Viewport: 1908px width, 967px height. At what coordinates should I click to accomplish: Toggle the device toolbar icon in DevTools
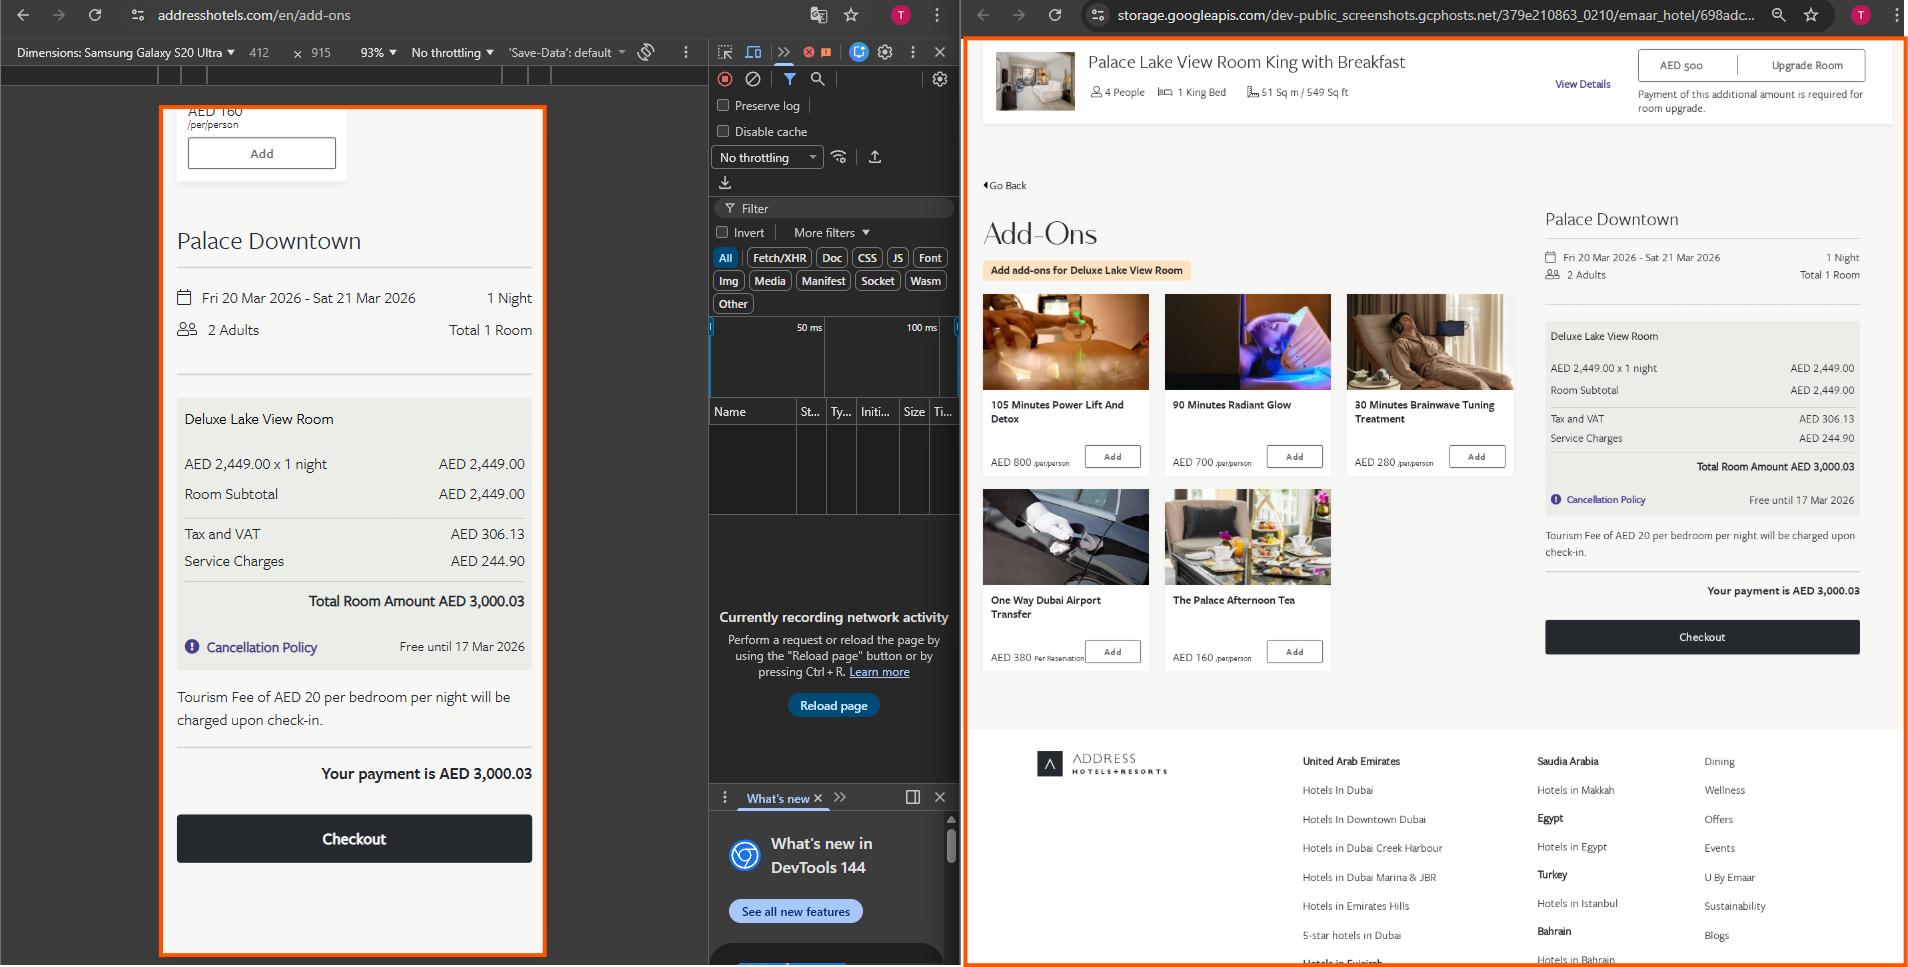(x=753, y=52)
